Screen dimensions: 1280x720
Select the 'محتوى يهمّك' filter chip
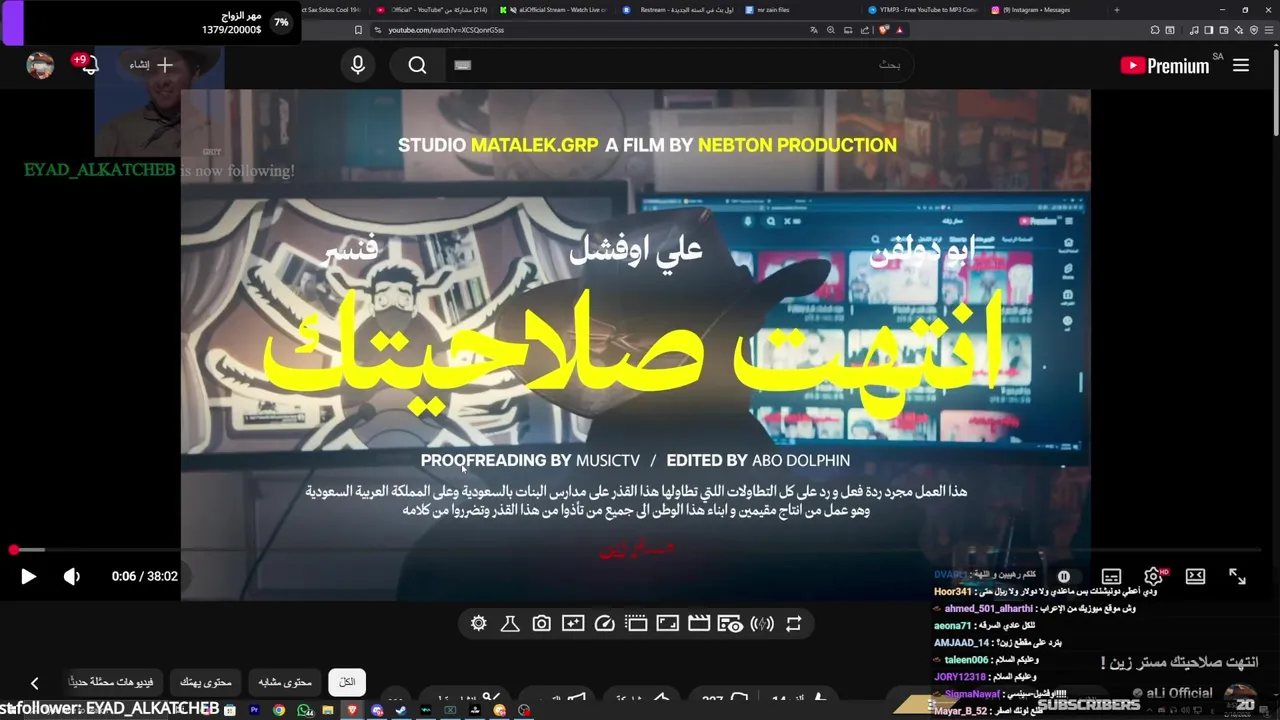[x=206, y=682]
